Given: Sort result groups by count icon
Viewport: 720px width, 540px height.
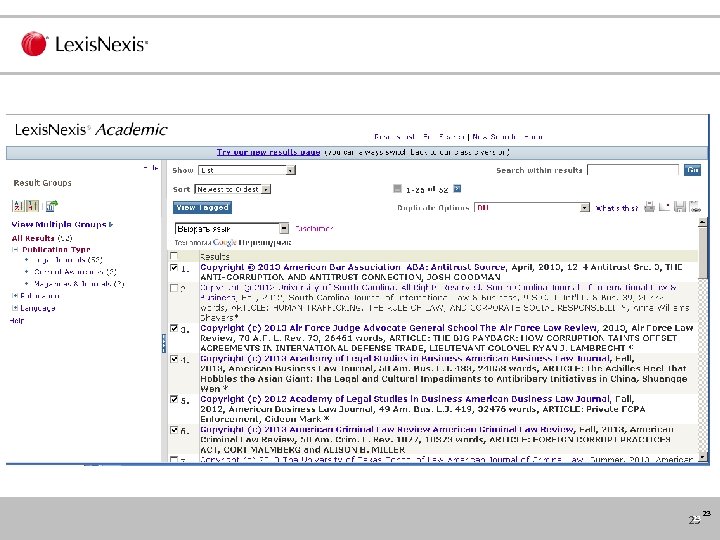Looking at the screenshot, I should tap(32, 206).
